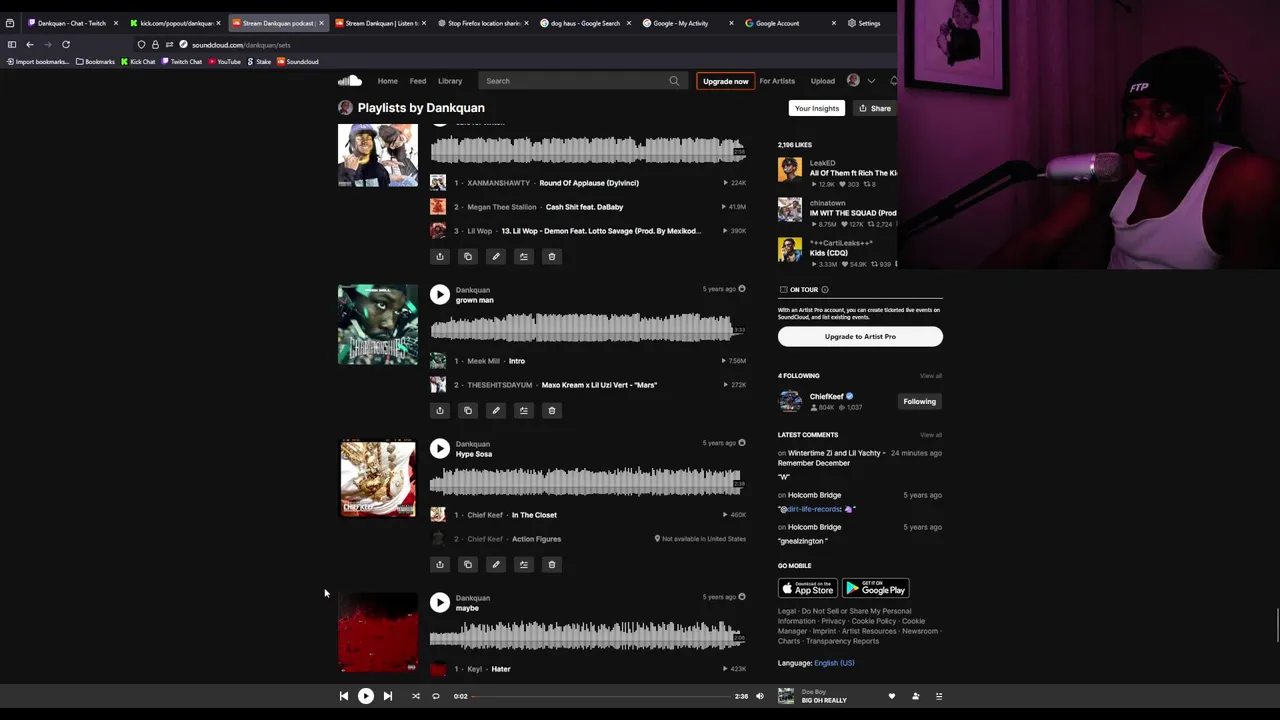Get it on Google Play badge
This screenshot has width=1280, height=720.
click(875, 588)
